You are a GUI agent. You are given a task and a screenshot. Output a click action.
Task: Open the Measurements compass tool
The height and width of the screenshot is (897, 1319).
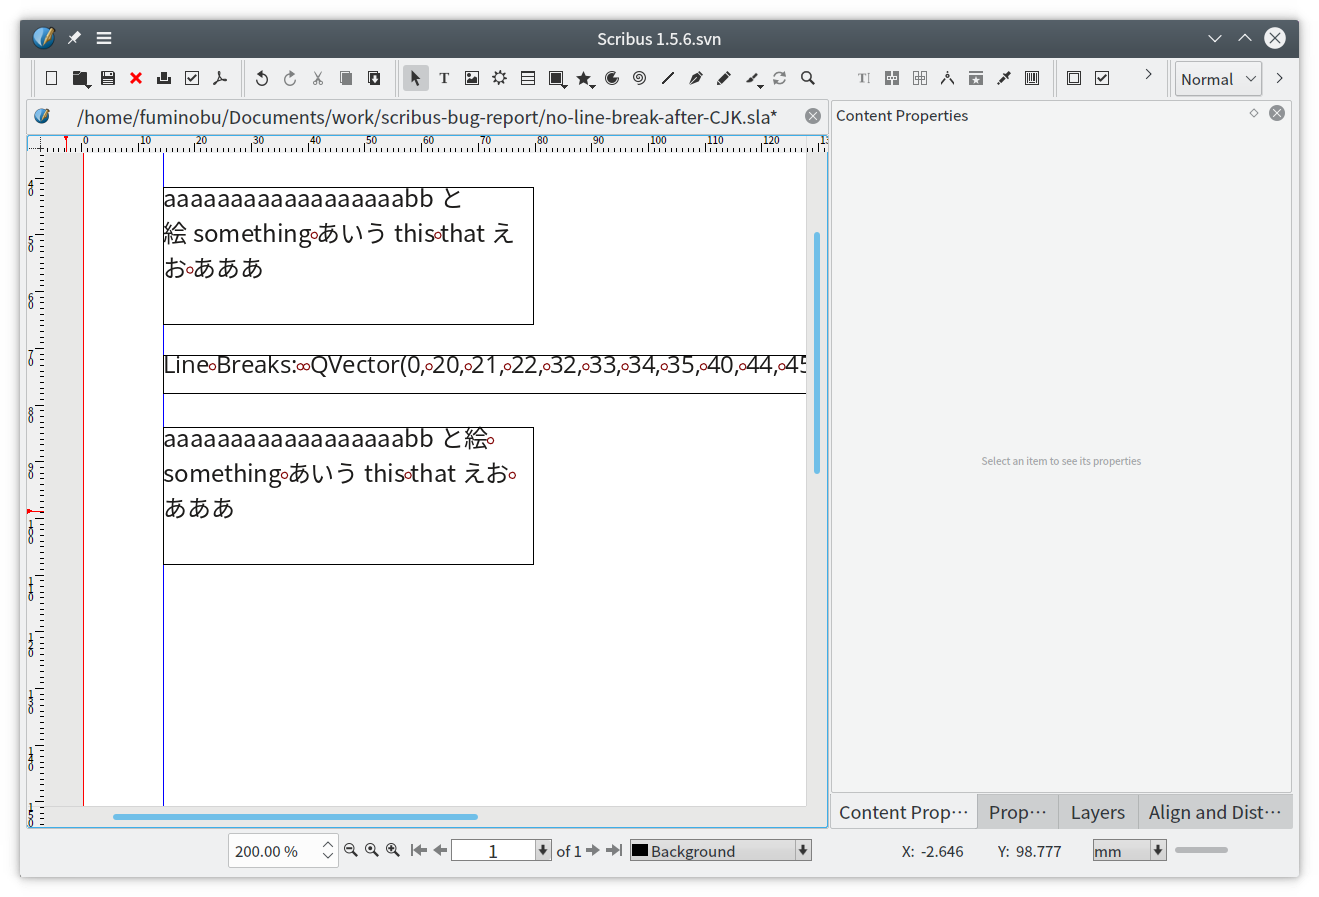point(947,78)
